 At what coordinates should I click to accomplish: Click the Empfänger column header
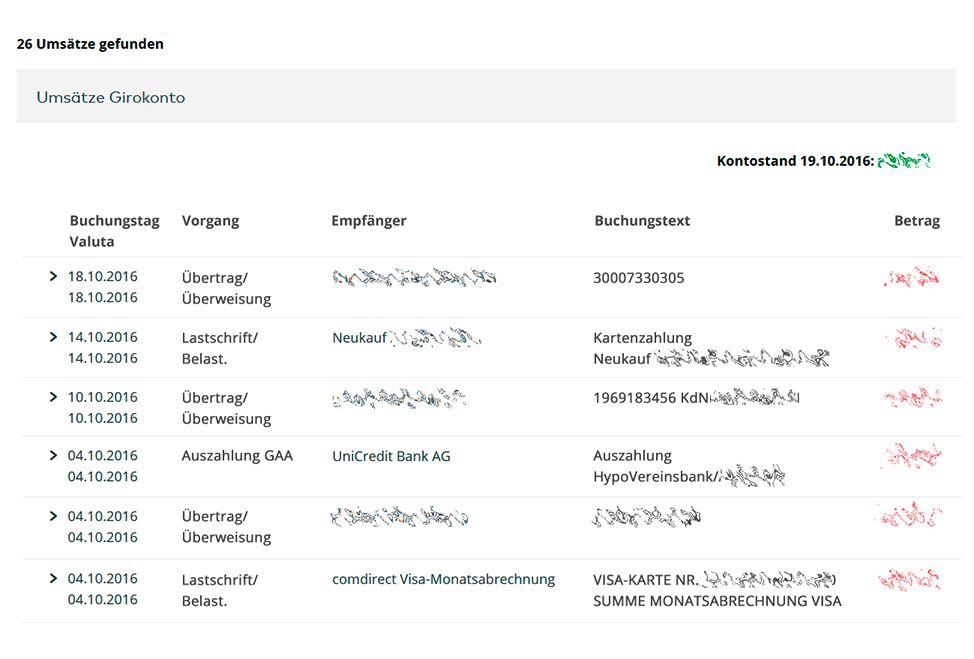tap(368, 221)
